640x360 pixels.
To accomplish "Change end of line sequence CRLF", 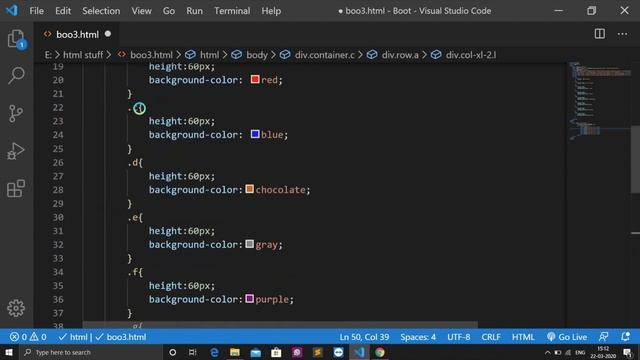I will click(x=491, y=337).
